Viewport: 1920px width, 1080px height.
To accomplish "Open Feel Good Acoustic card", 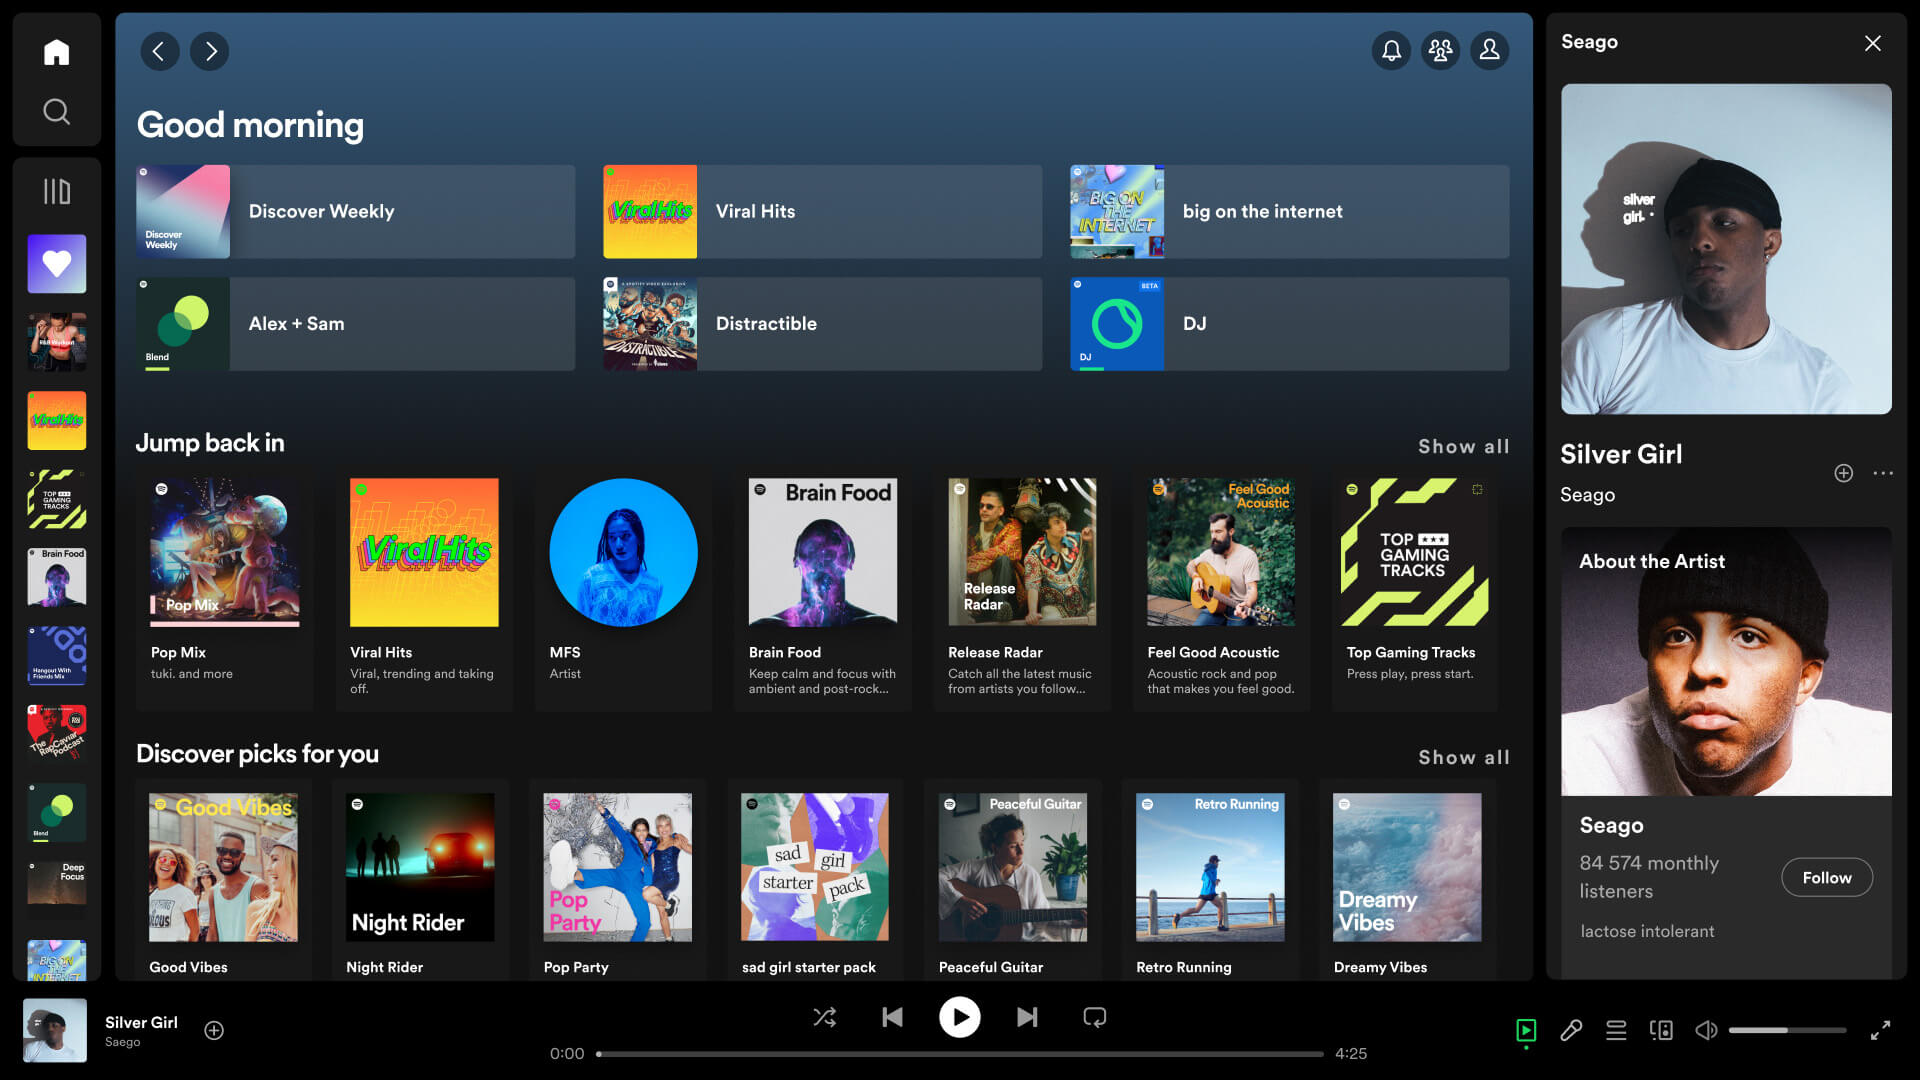I will (1221, 588).
